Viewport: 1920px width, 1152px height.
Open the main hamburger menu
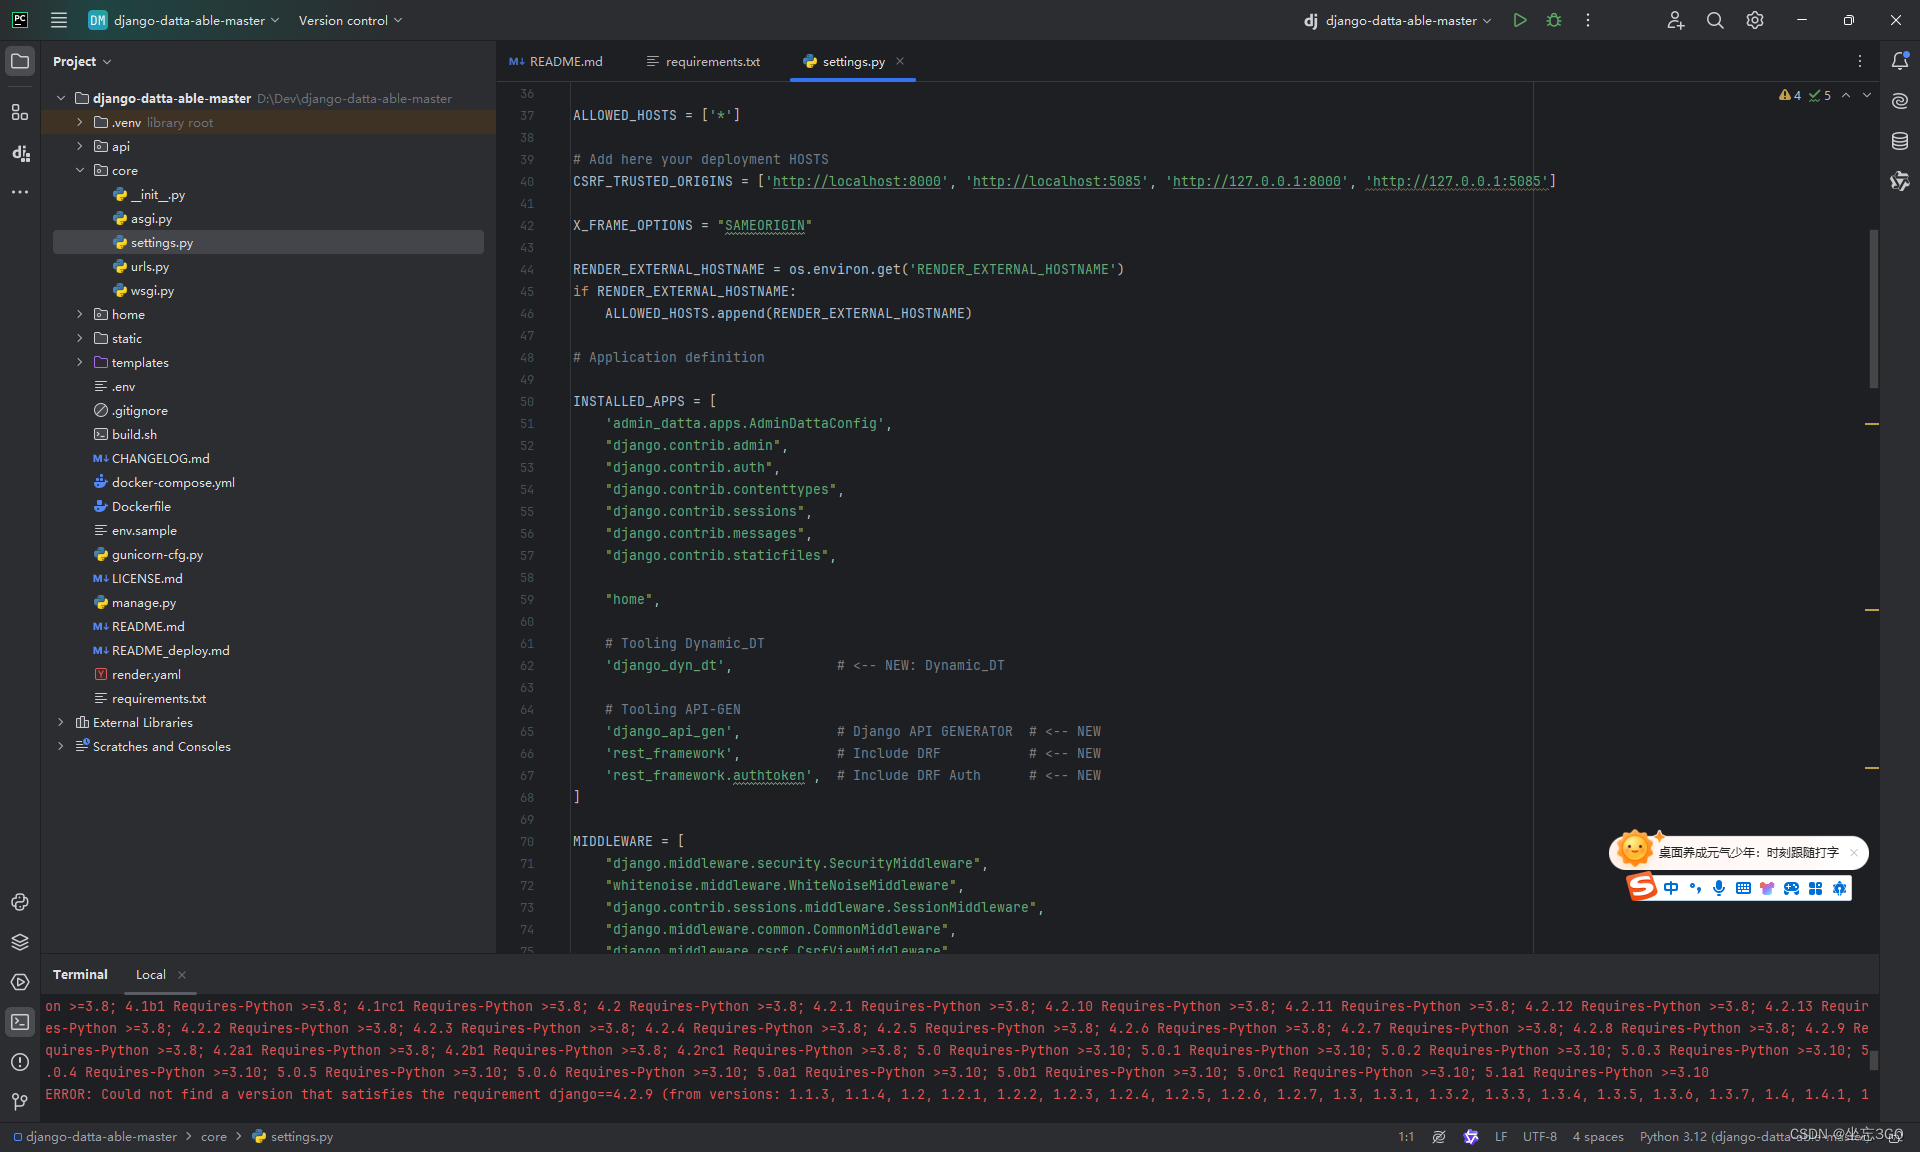[x=59, y=20]
